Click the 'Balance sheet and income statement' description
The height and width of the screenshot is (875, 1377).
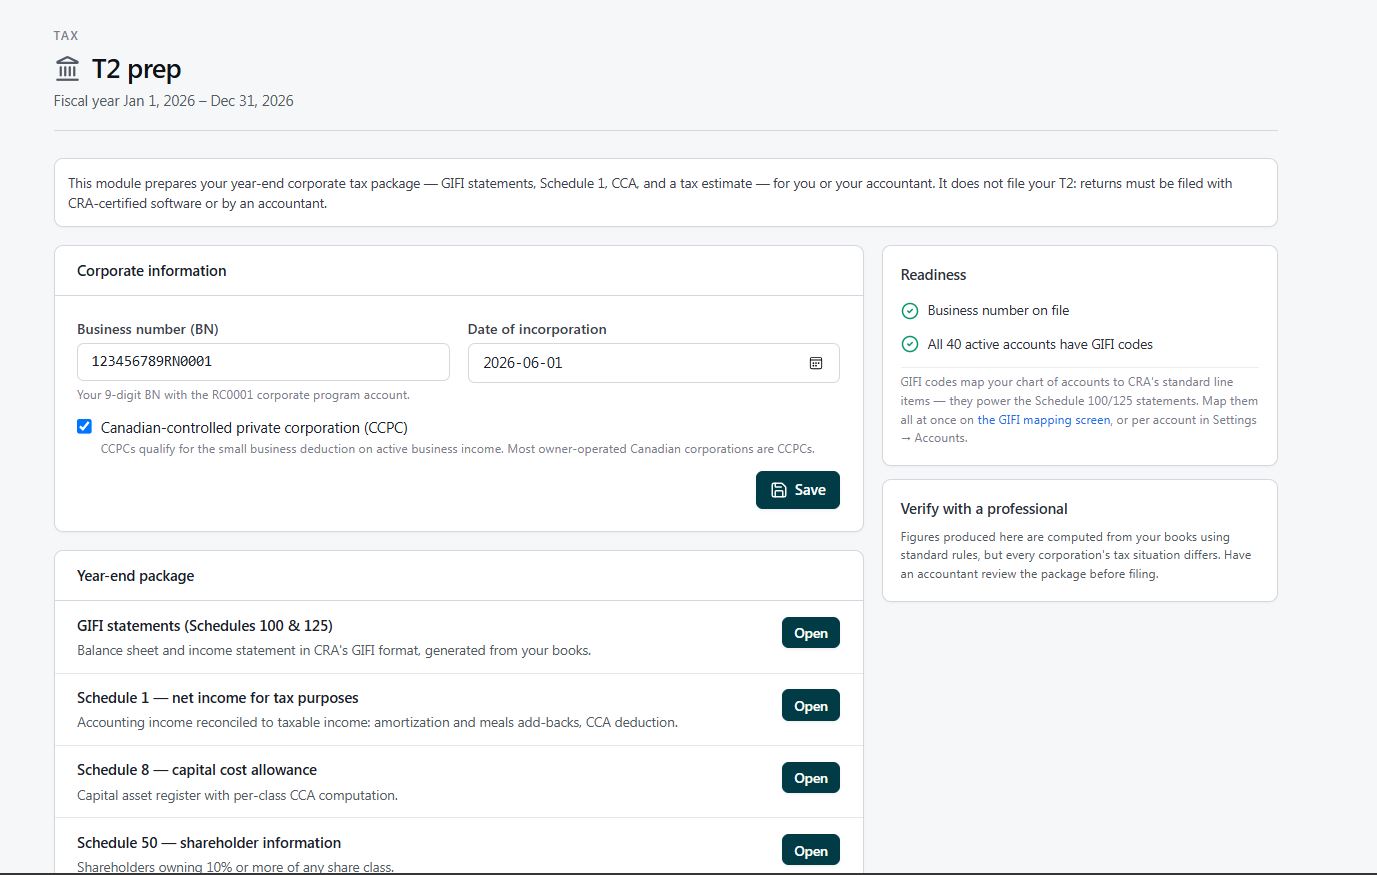334,651
